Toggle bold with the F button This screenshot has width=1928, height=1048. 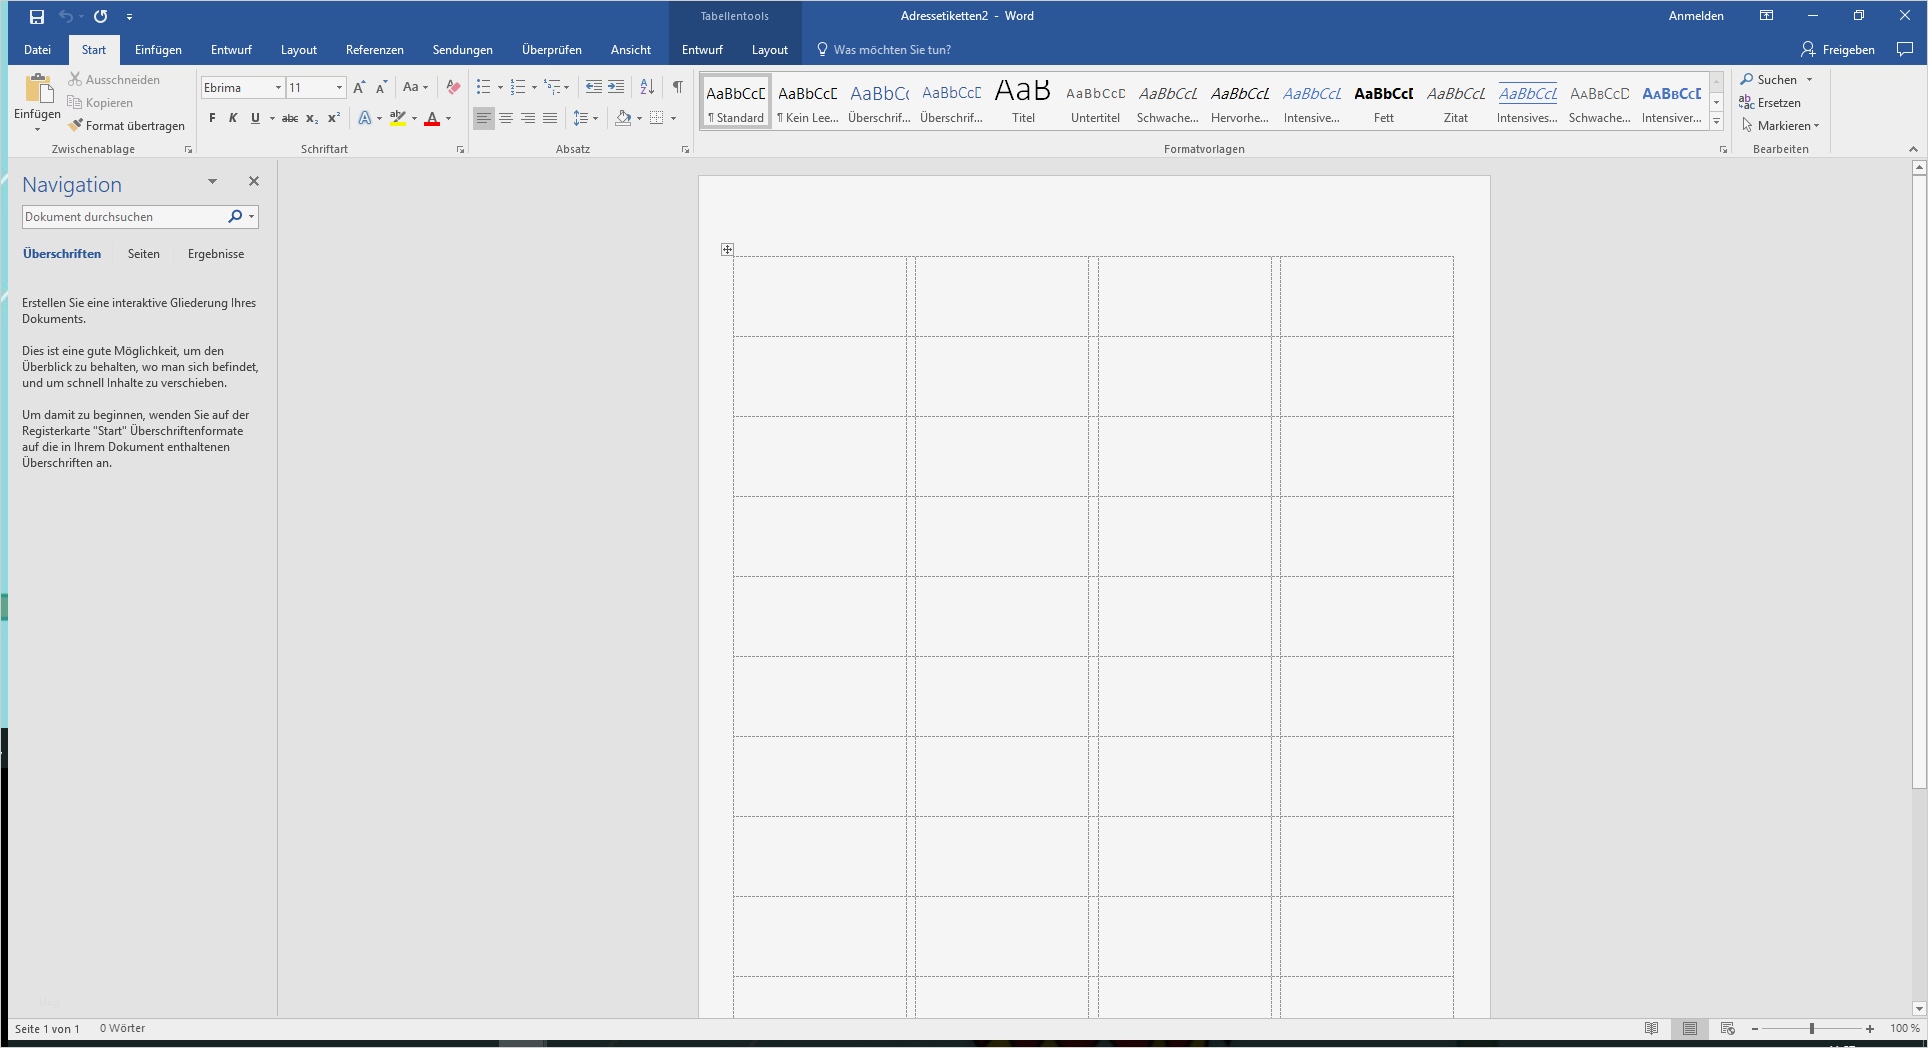click(x=211, y=118)
